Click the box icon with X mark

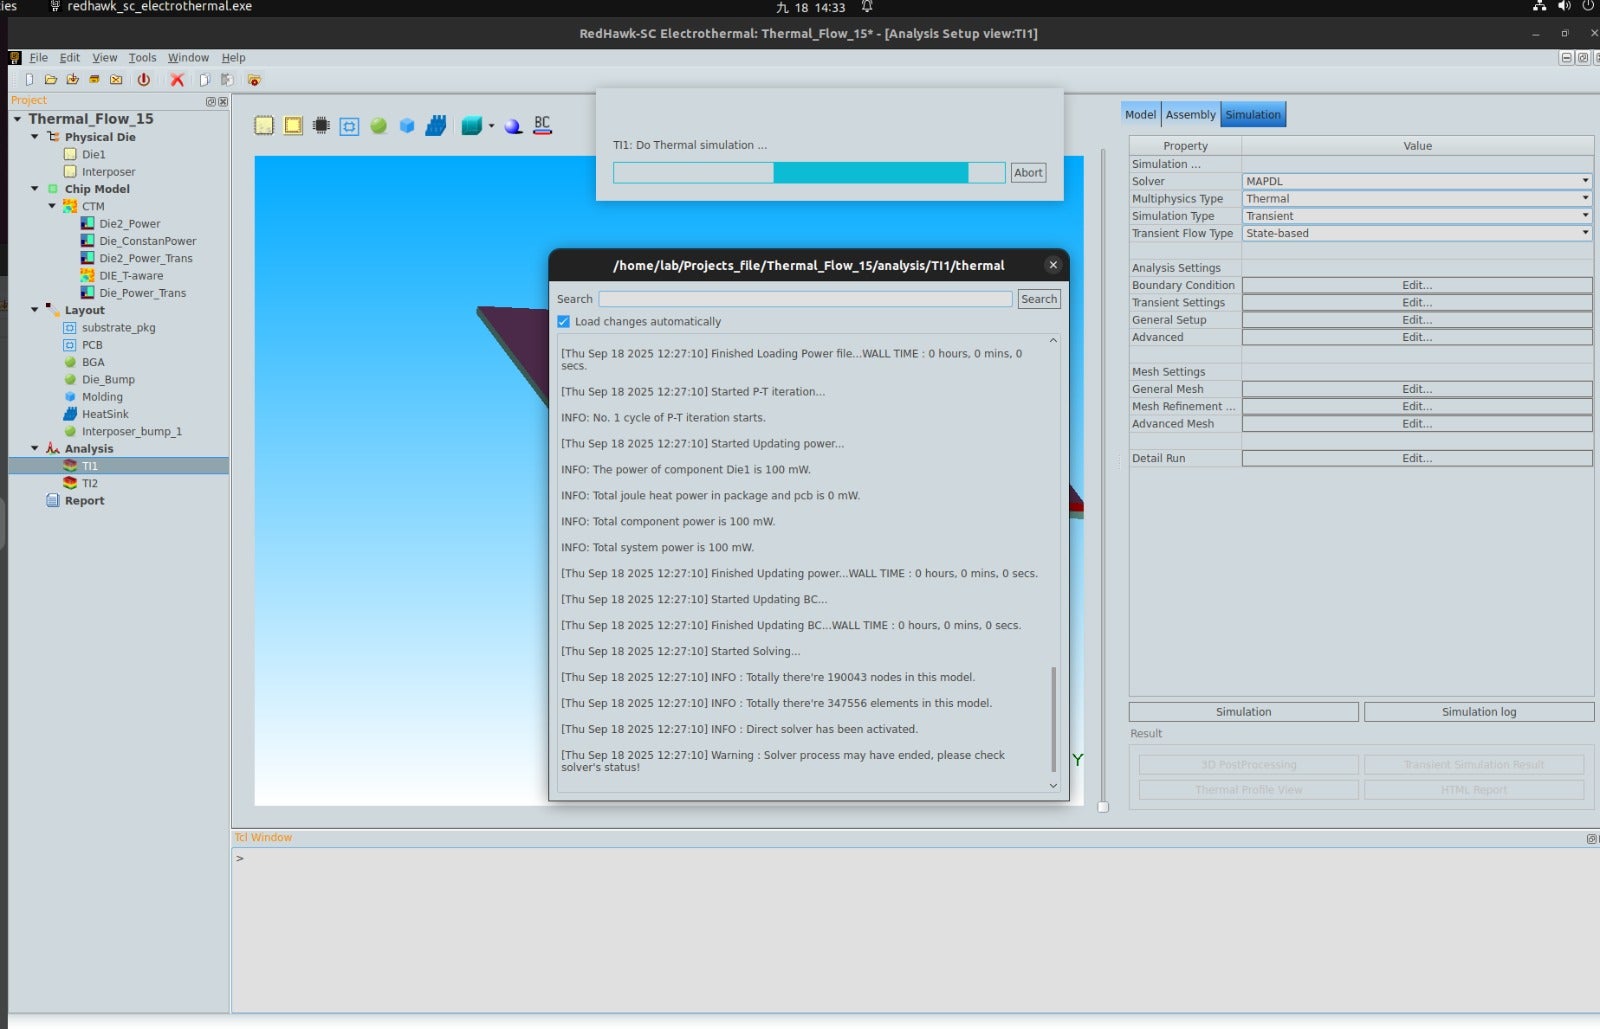coord(116,80)
